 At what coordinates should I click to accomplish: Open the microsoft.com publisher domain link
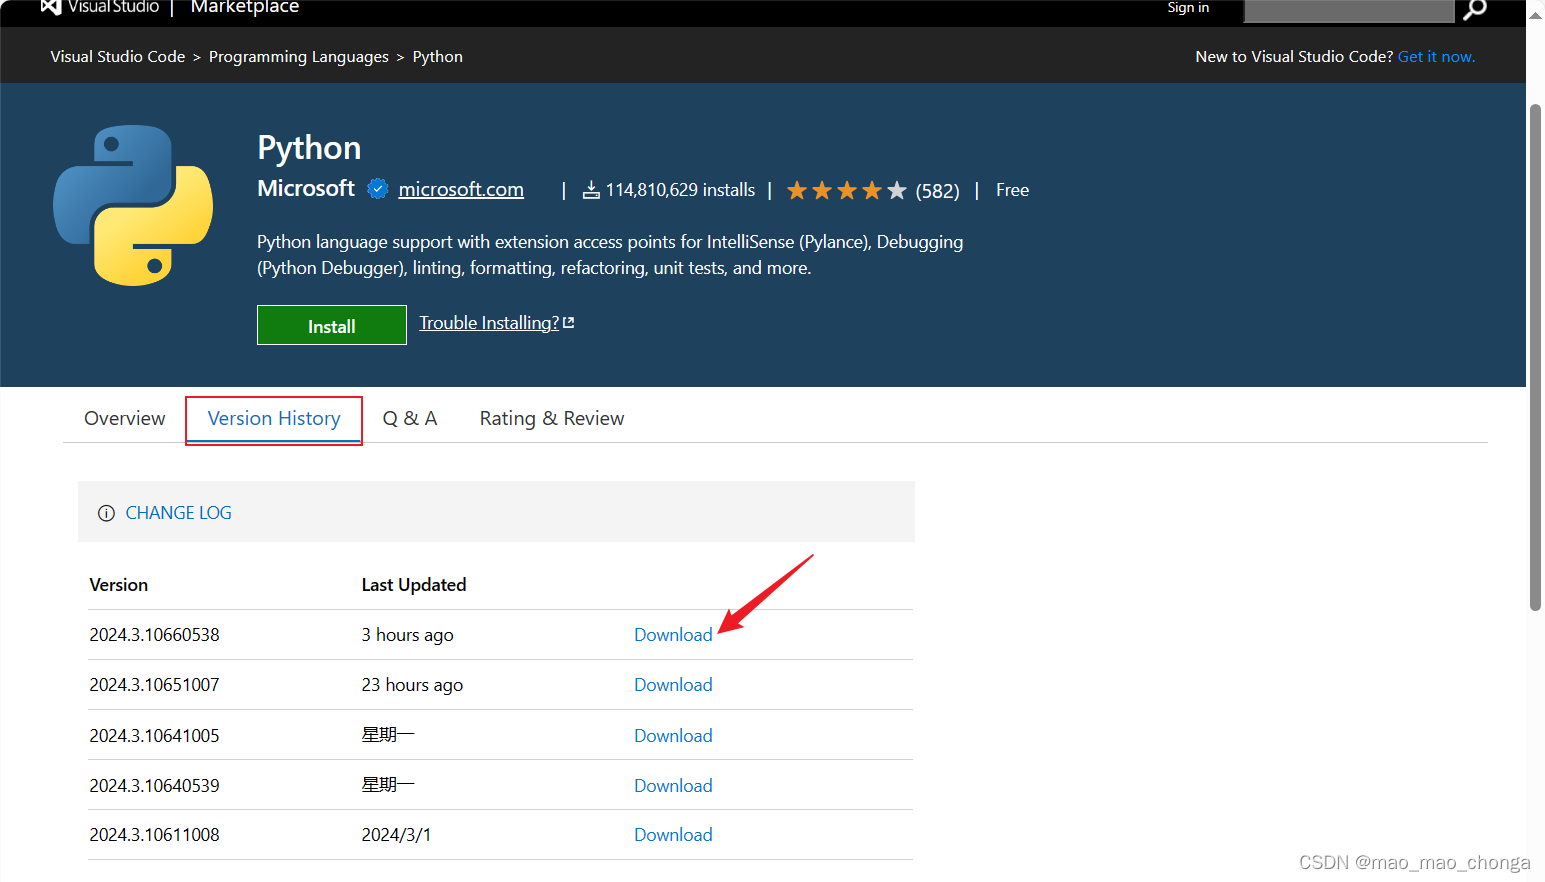461,189
